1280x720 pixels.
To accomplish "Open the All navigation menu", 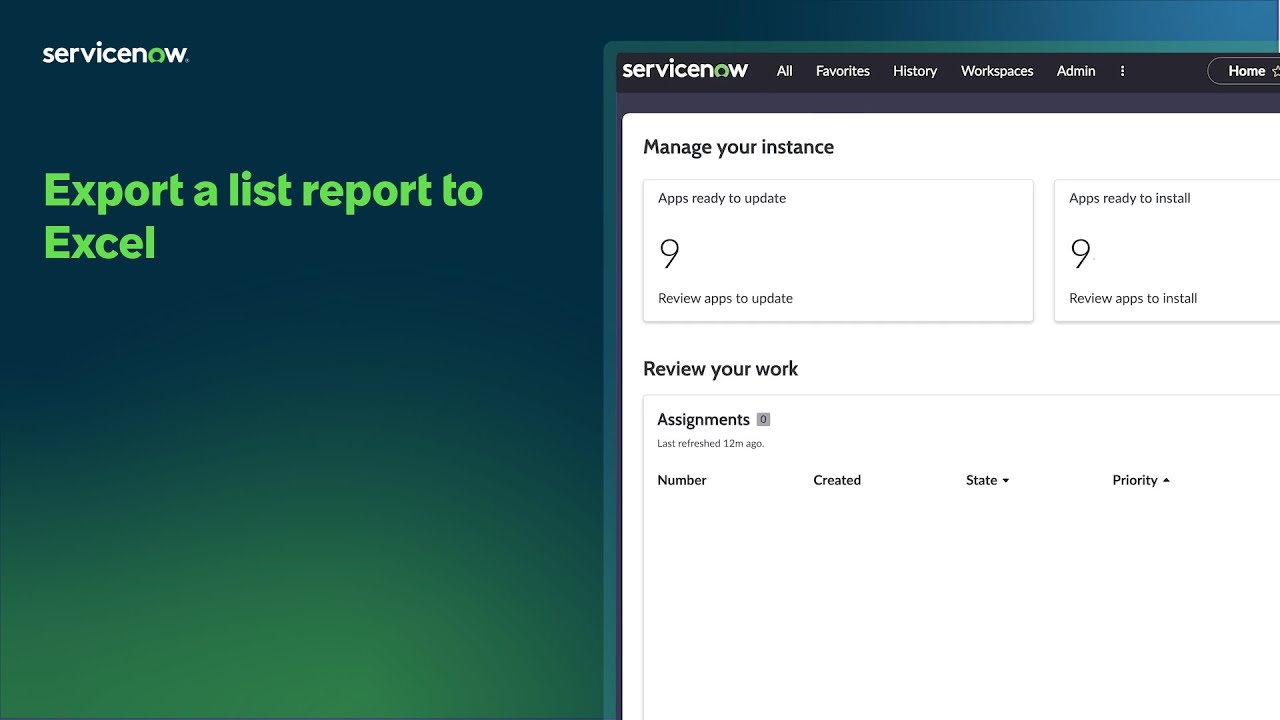I will 784,71.
